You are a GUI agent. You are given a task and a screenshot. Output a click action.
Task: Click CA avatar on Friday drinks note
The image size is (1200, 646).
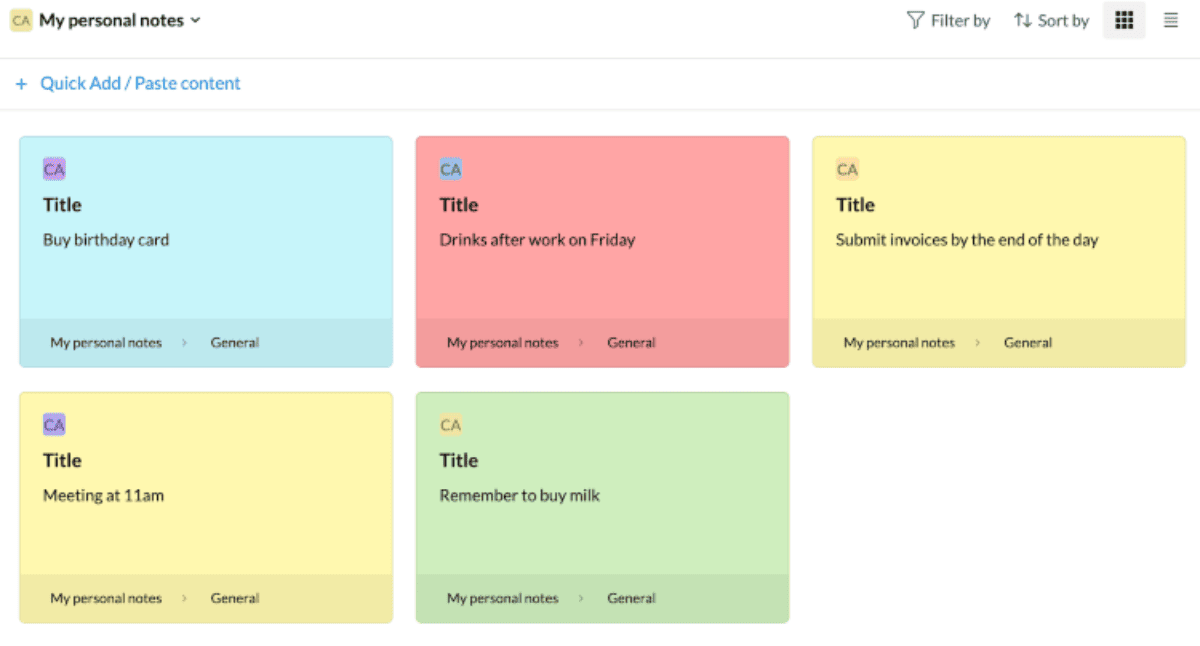(451, 169)
